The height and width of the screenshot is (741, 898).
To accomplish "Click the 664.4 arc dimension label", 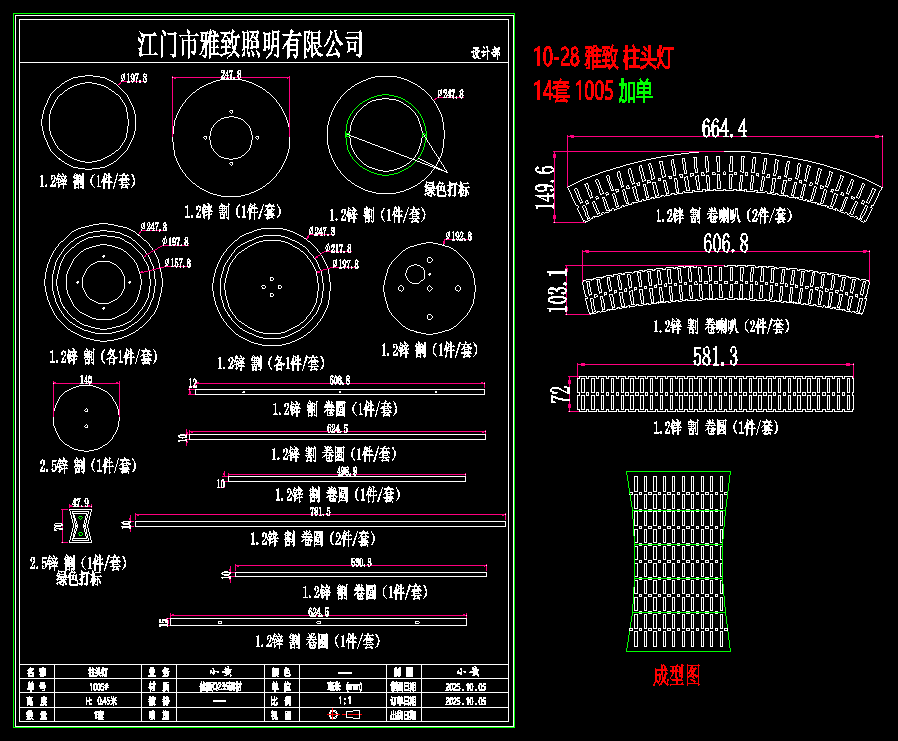I will [724, 128].
